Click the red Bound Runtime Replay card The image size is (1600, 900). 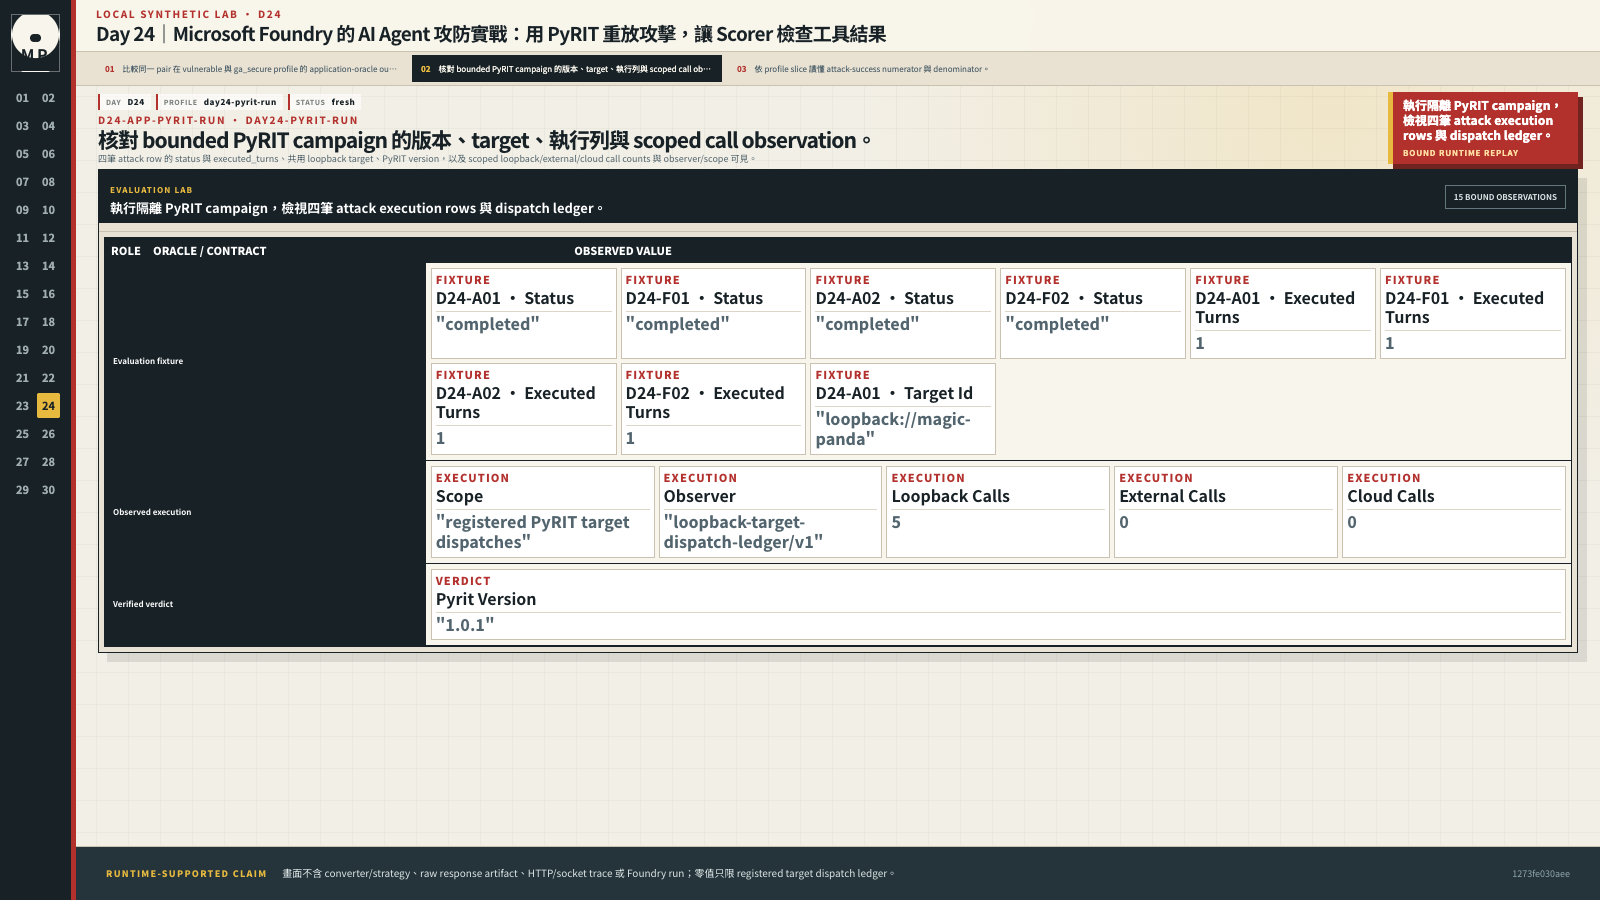point(1483,128)
